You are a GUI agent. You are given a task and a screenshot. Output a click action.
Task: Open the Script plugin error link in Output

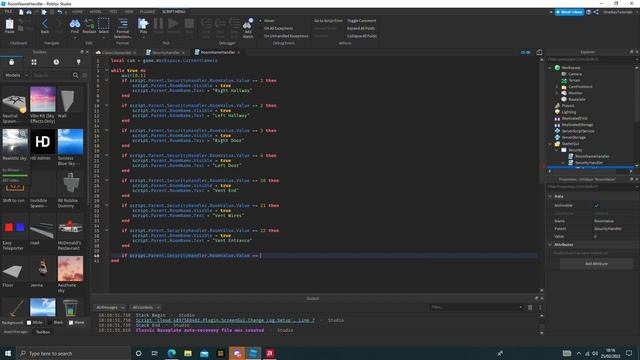[225, 320]
